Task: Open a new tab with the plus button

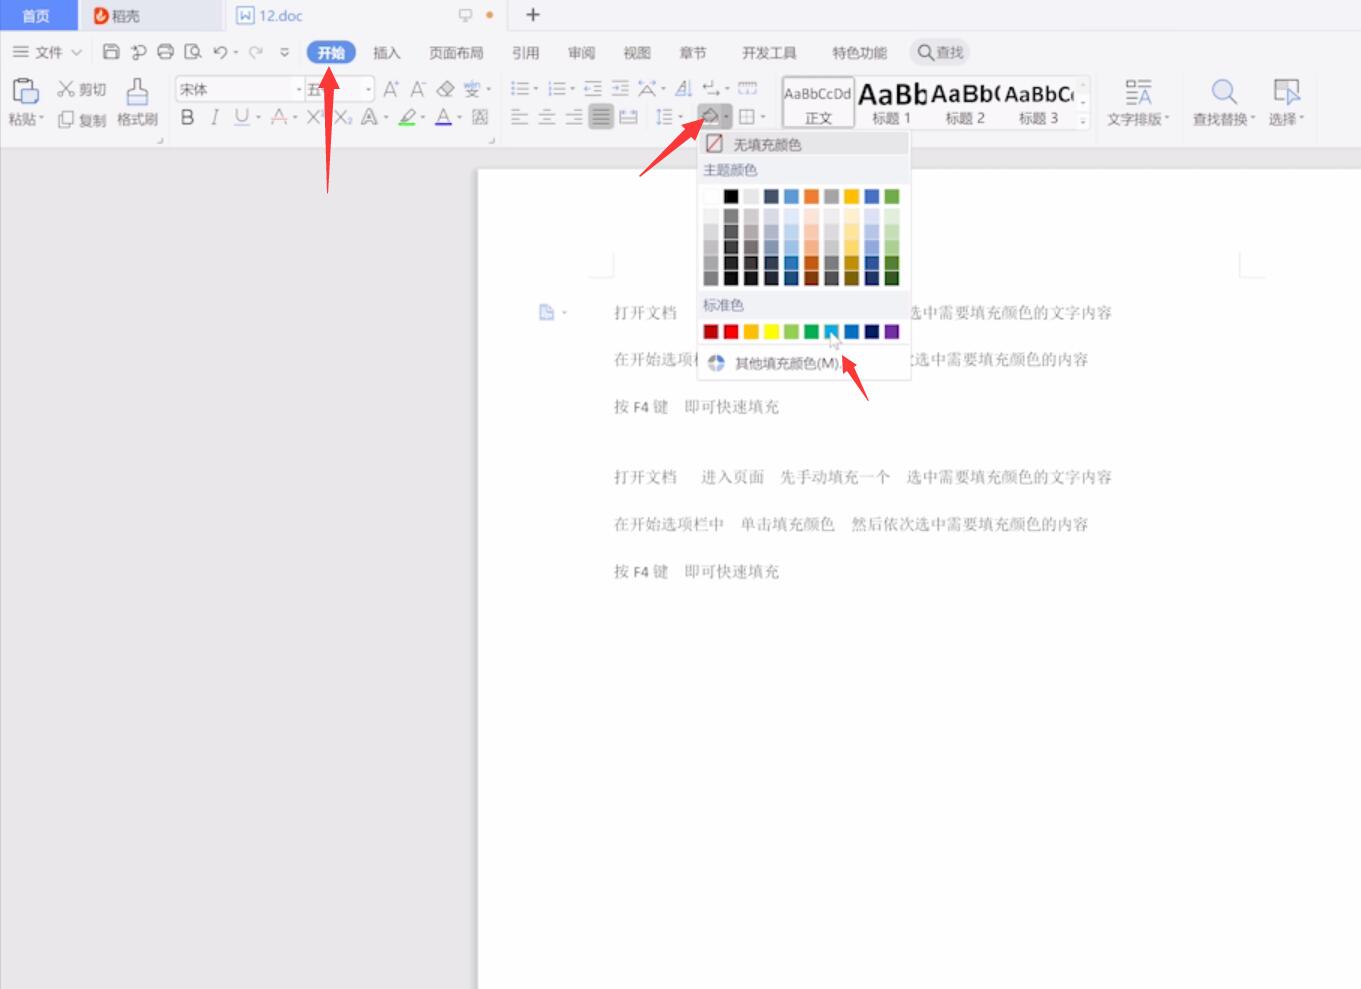Action: coord(533,15)
